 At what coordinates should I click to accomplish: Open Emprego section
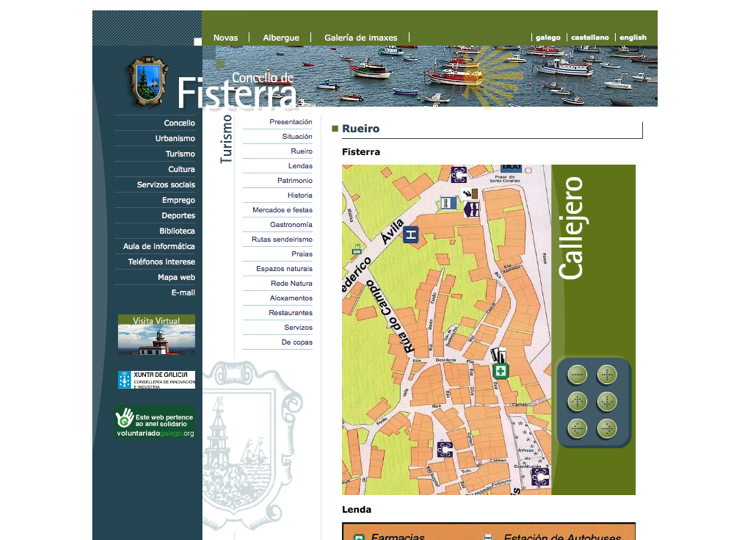pos(178,200)
